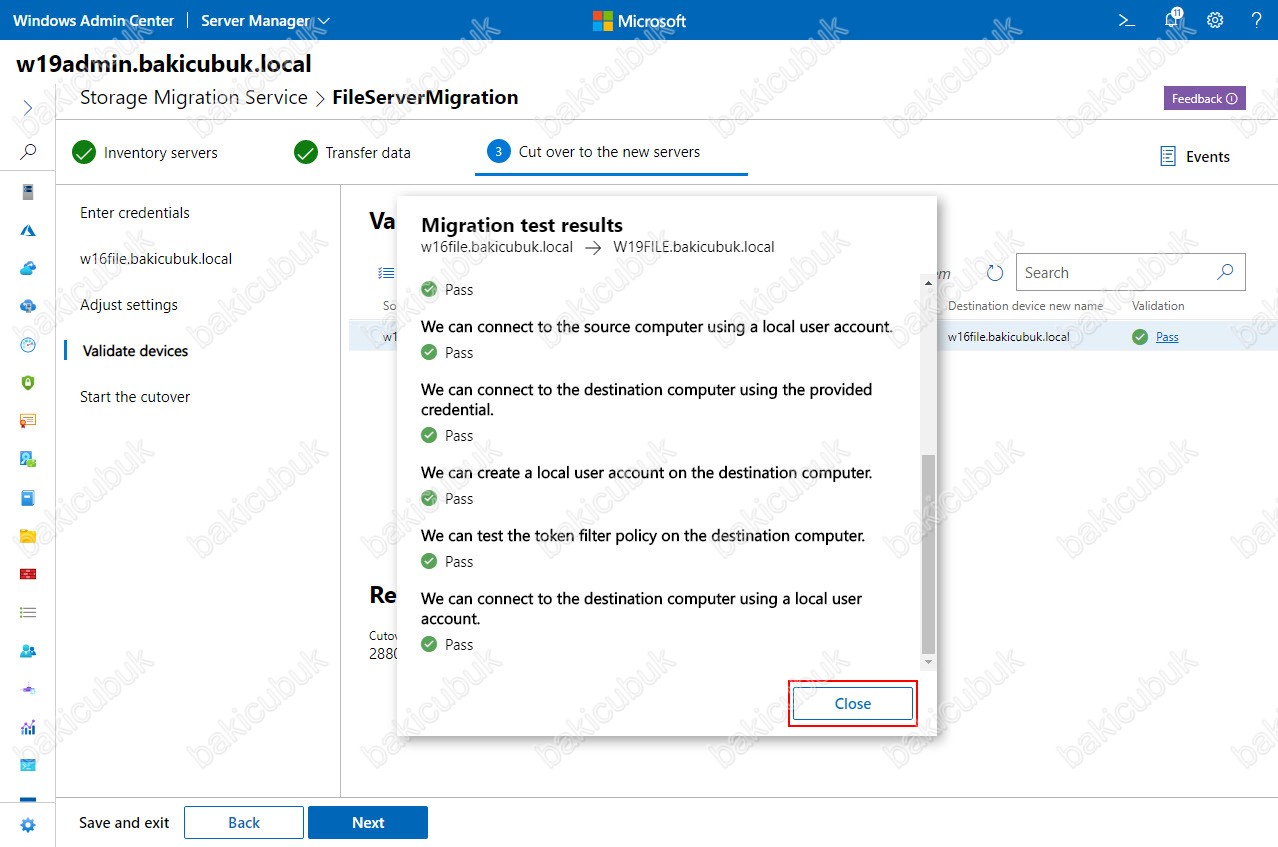Open the Pass validation link
Viewport: 1278px width, 847px height.
(1167, 337)
